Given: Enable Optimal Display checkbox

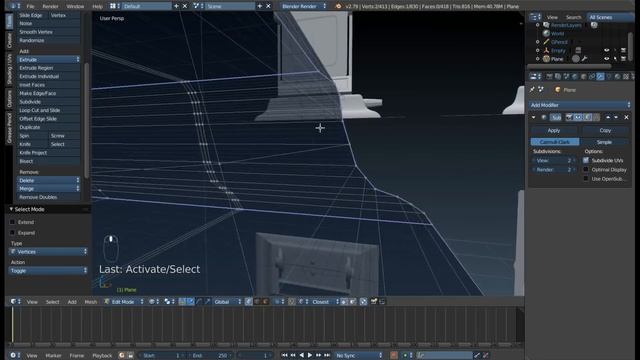Looking at the screenshot, I should click(586, 169).
